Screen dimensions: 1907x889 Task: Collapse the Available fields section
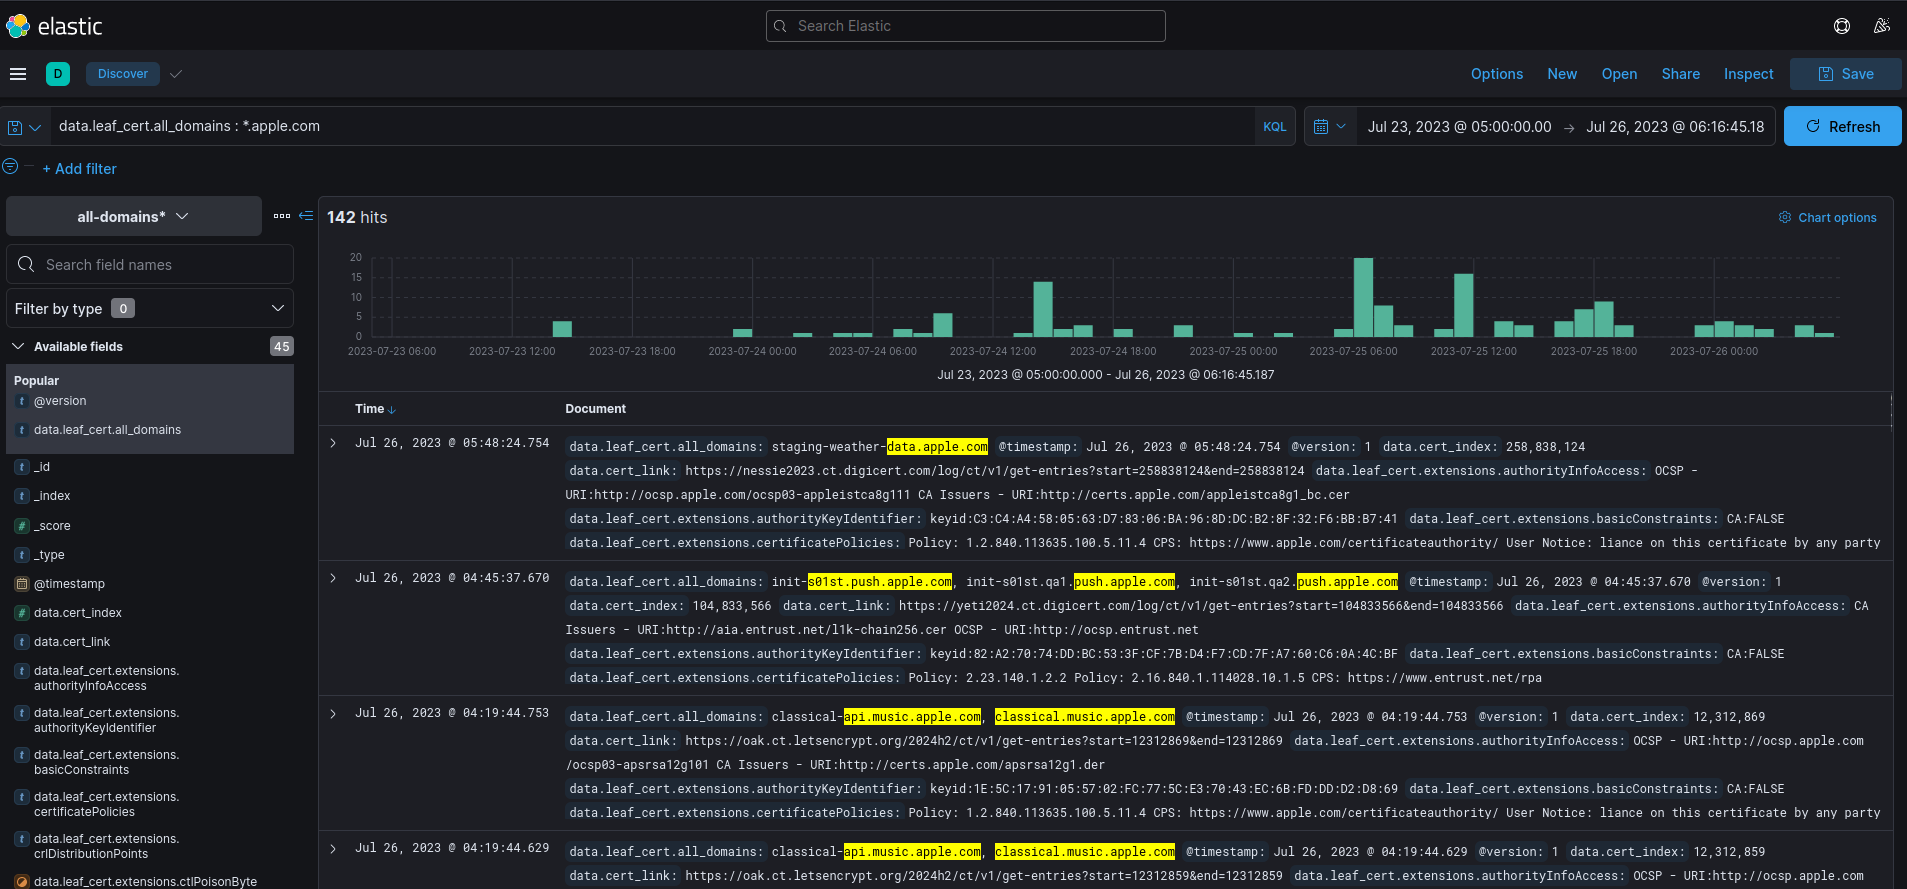18,346
